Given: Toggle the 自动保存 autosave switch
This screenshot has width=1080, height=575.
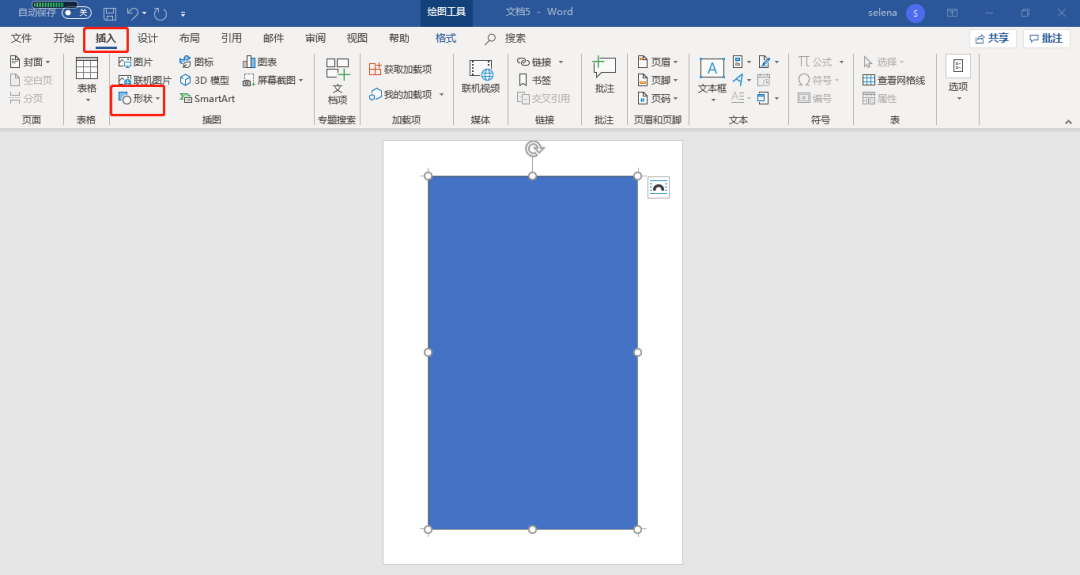Looking at the screenshot, I should [x=76, y=13].
